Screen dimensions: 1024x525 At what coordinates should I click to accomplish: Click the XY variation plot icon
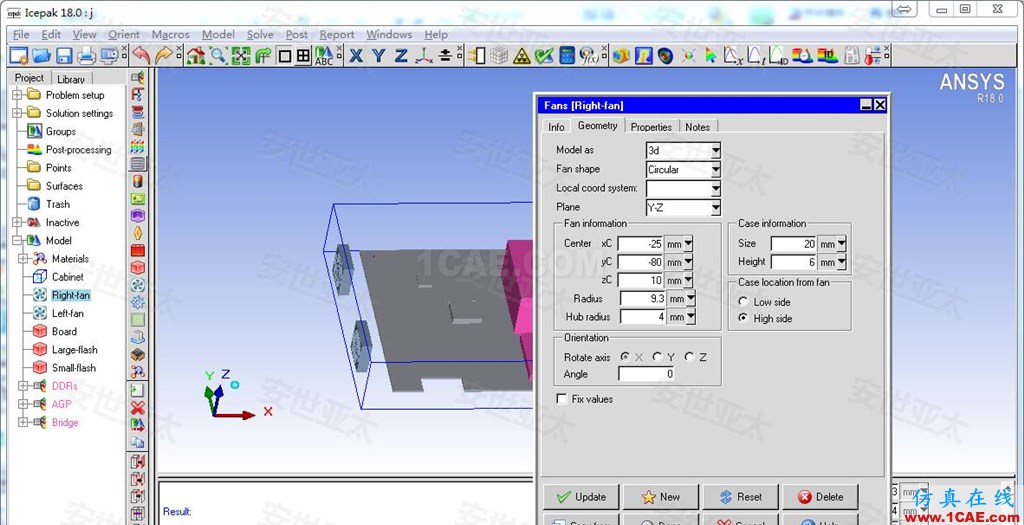click(733, 56)
